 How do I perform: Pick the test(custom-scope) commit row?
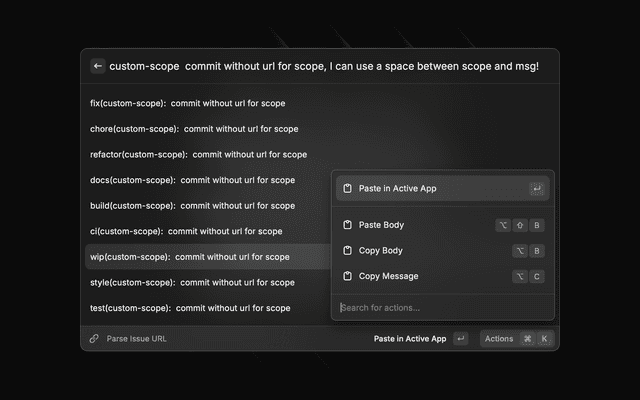190,308
